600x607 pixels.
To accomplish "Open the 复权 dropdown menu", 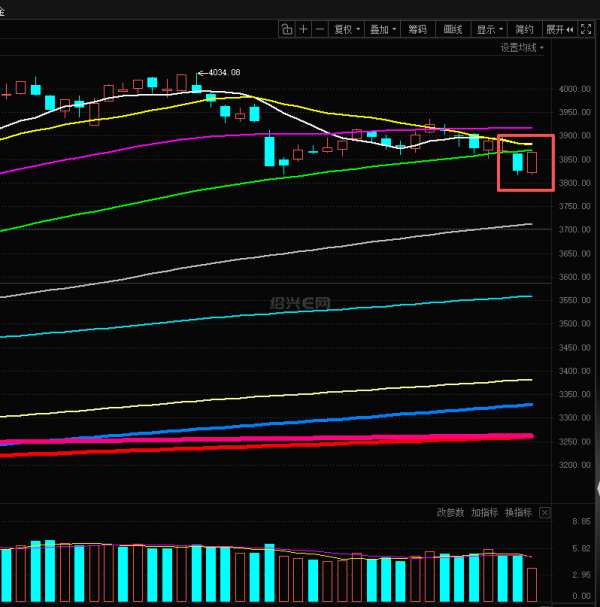I will (x=347, y=29).
